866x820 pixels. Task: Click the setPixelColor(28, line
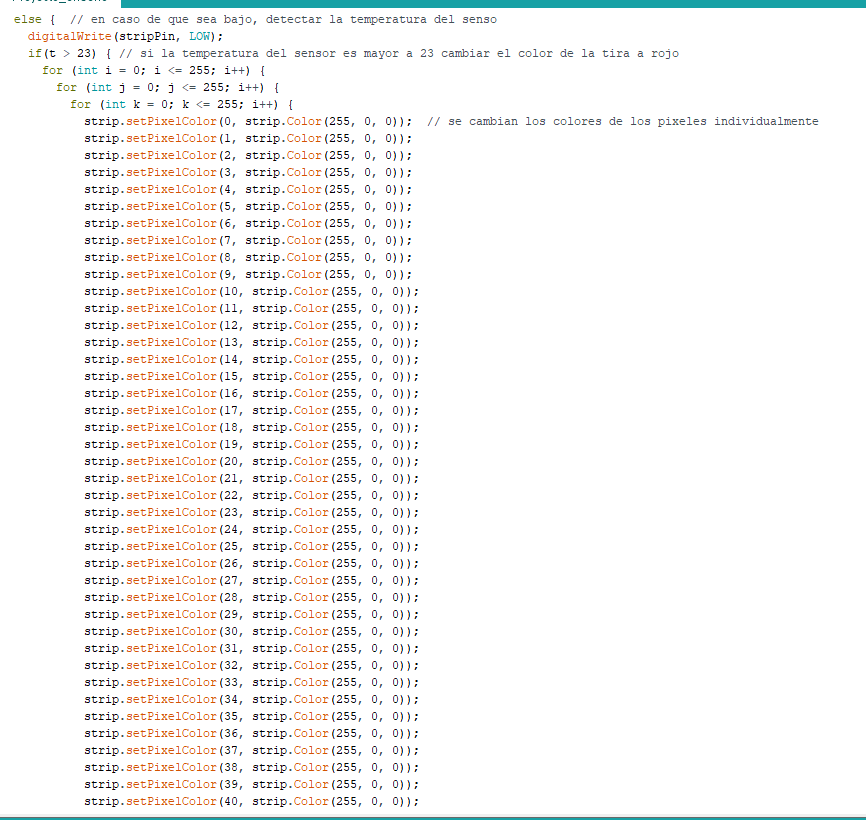tap(252, 598)
